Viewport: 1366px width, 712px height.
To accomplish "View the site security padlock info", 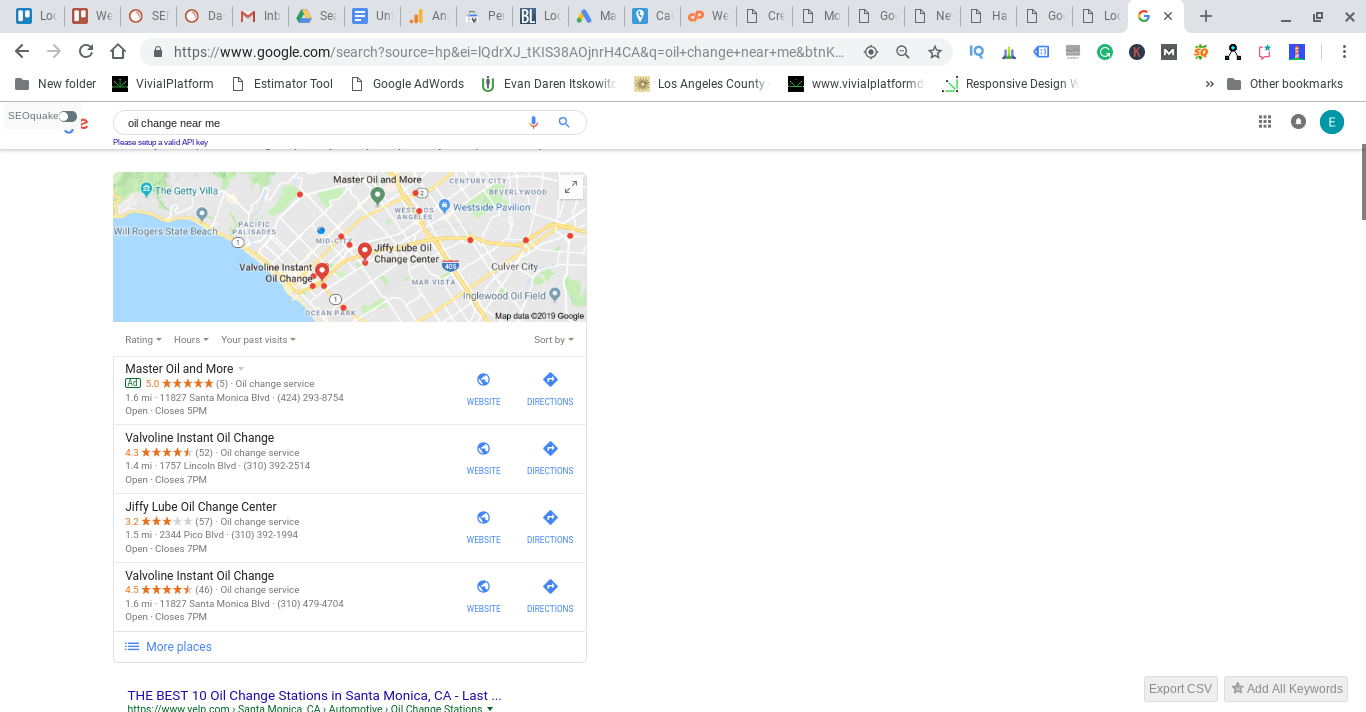I will coord(158,52).
